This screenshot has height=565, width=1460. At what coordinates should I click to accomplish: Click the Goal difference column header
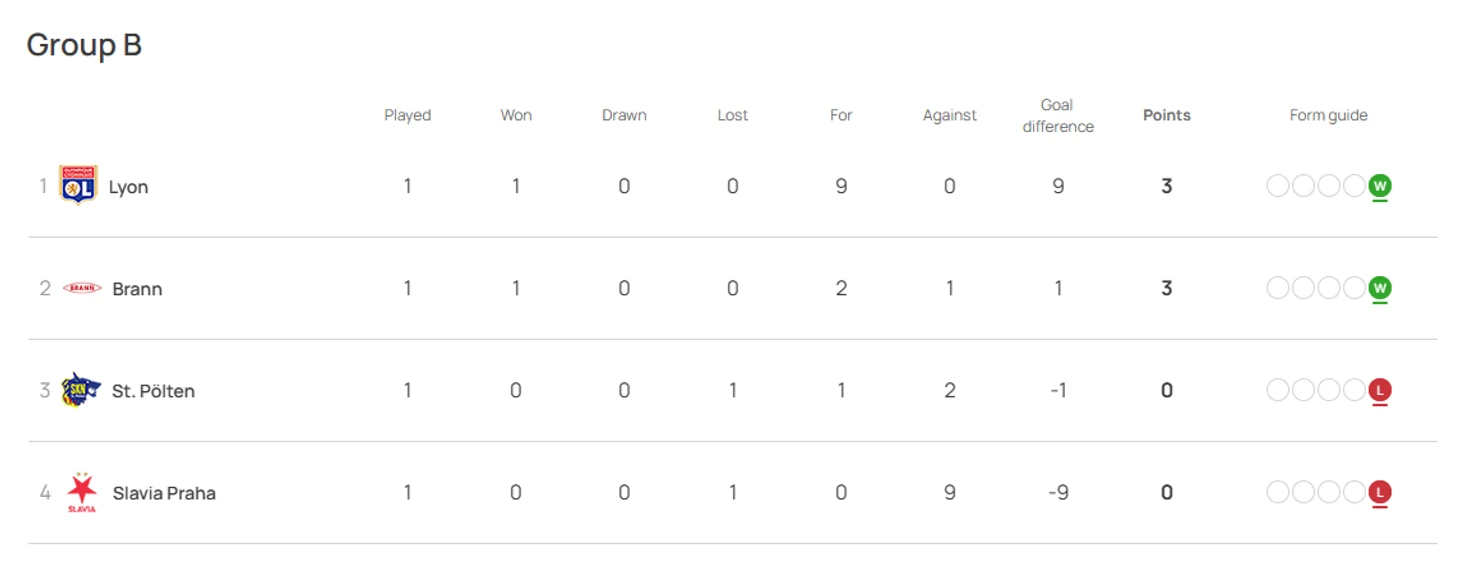pyautogui.click(x=1057, y=115)
